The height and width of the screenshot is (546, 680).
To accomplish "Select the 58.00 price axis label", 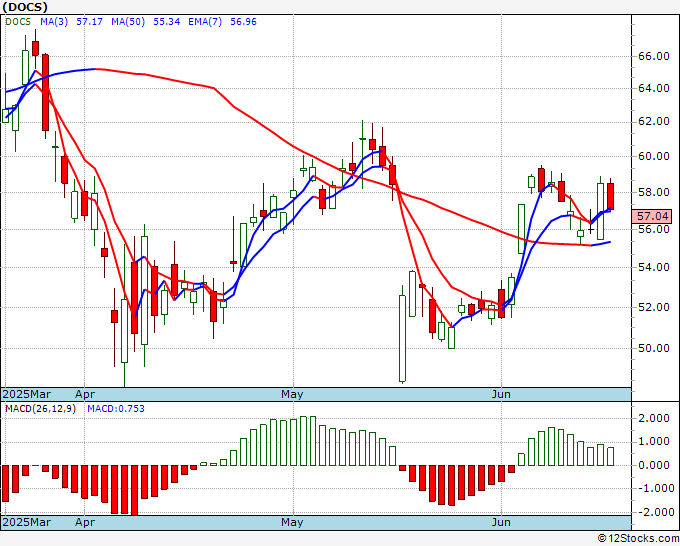I will coord(653,192).
